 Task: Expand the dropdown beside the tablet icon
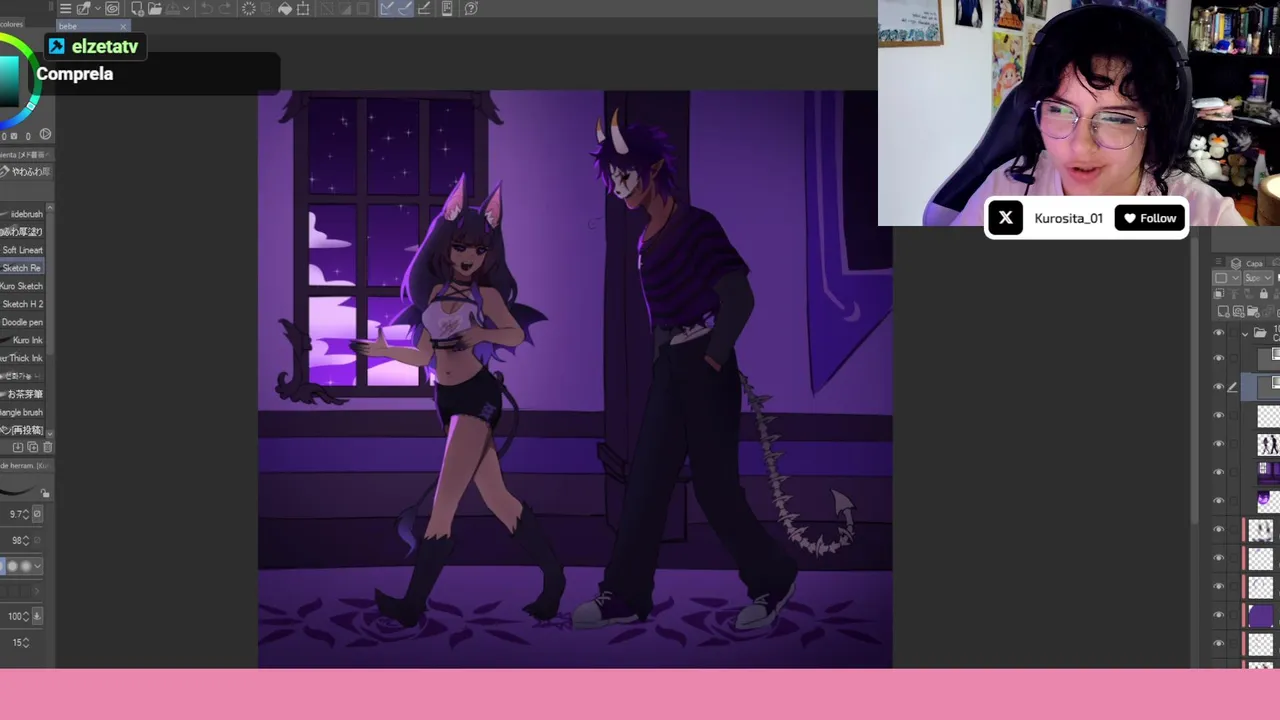tap(98, 8)
